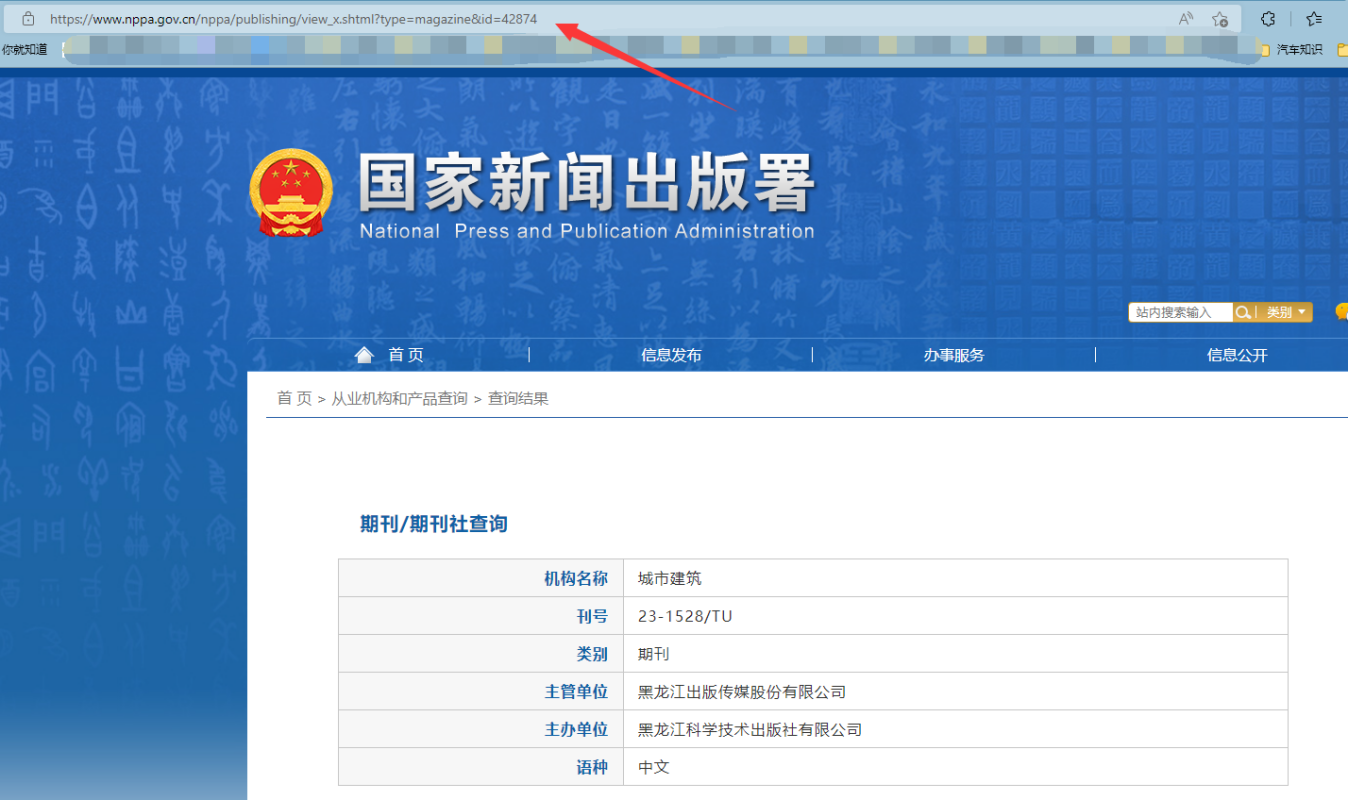Click the national emblem logo
1348x800 pixels.
coord(290,192)
